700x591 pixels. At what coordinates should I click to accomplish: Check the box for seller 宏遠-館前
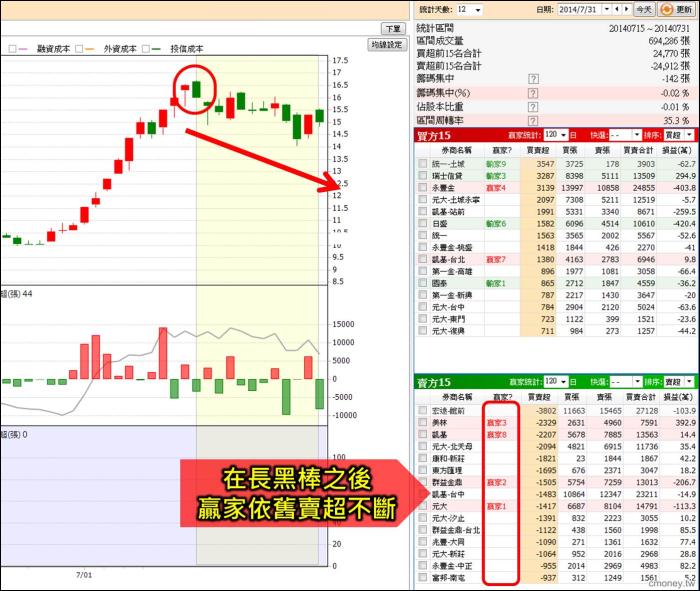coord(422,410)
